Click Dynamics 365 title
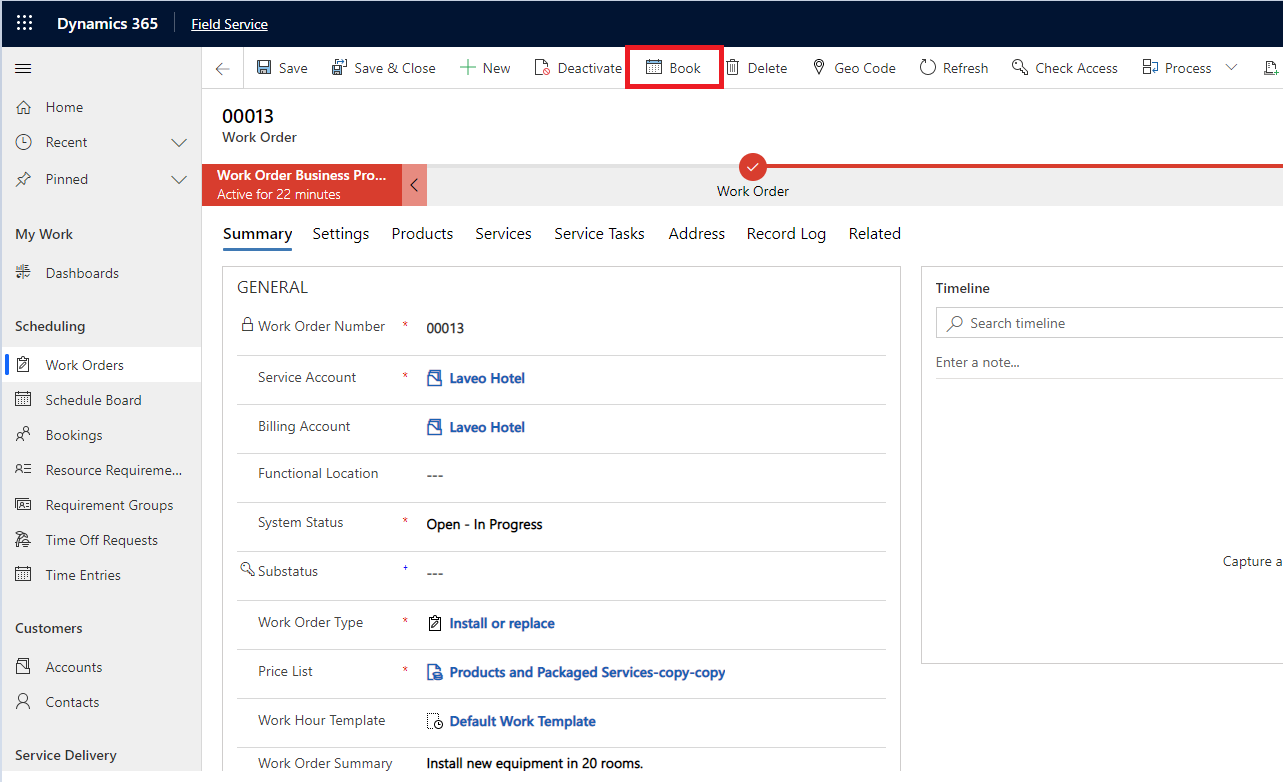The image size is (1283, 782). coord(107,24)
